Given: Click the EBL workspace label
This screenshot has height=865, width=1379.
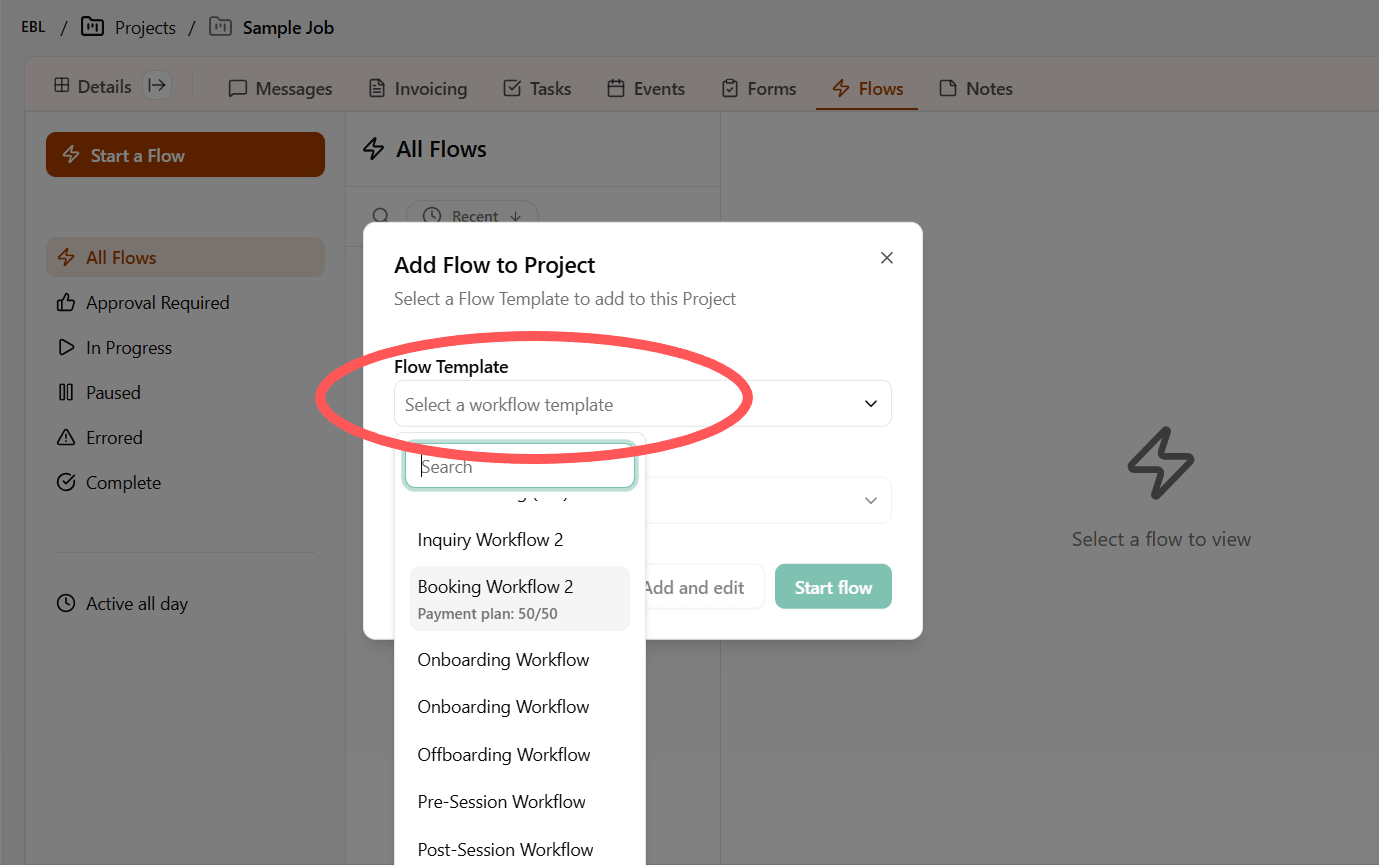Looking at the screenshot, I should 33,27.
